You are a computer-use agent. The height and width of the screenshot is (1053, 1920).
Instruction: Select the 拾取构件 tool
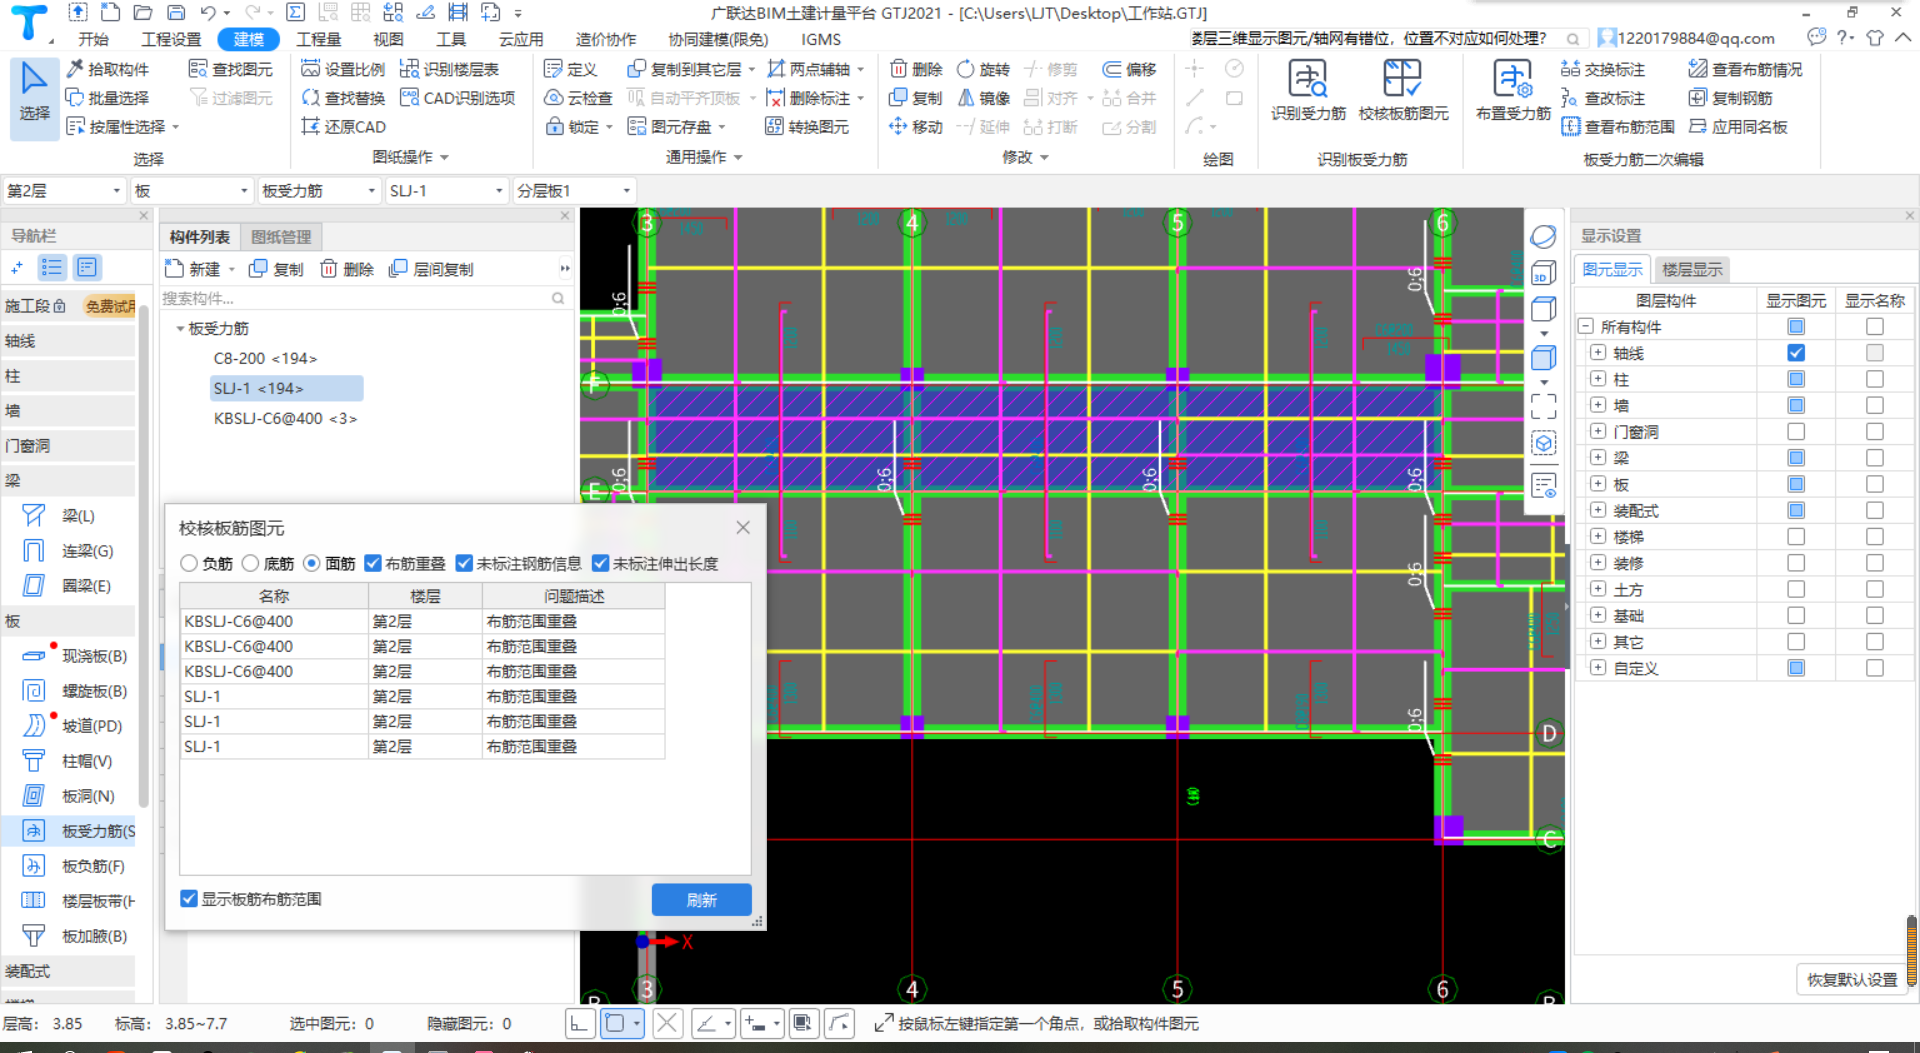click(x=108, y=69)
